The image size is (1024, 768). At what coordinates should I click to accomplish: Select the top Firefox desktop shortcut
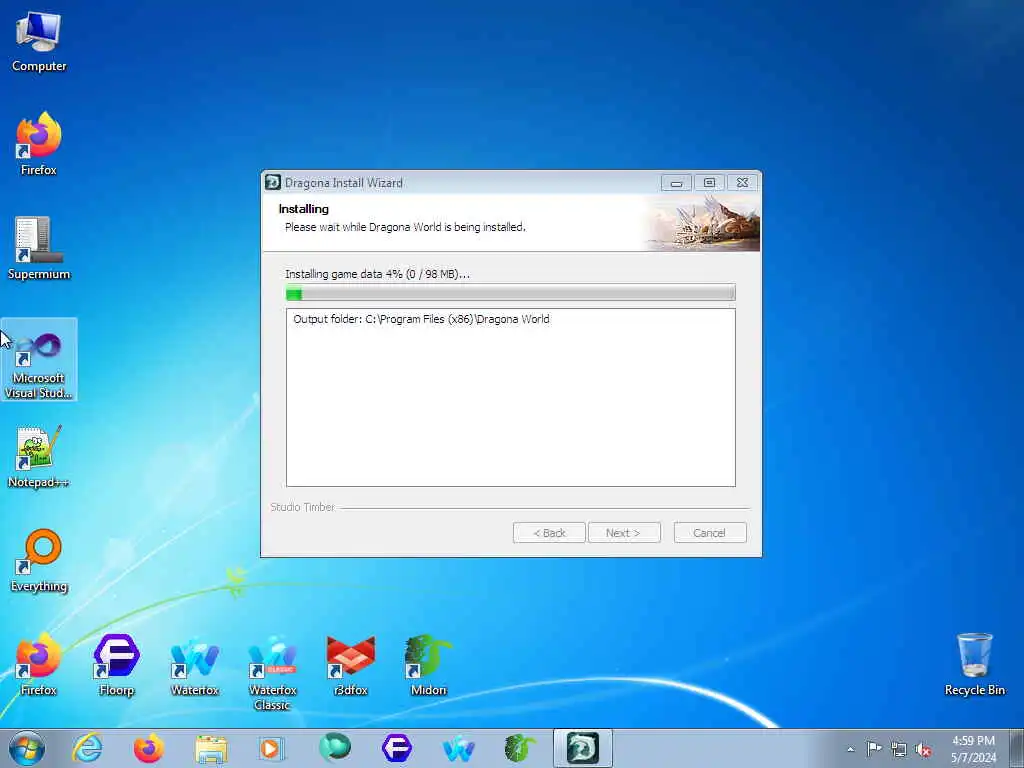point(39,144)
